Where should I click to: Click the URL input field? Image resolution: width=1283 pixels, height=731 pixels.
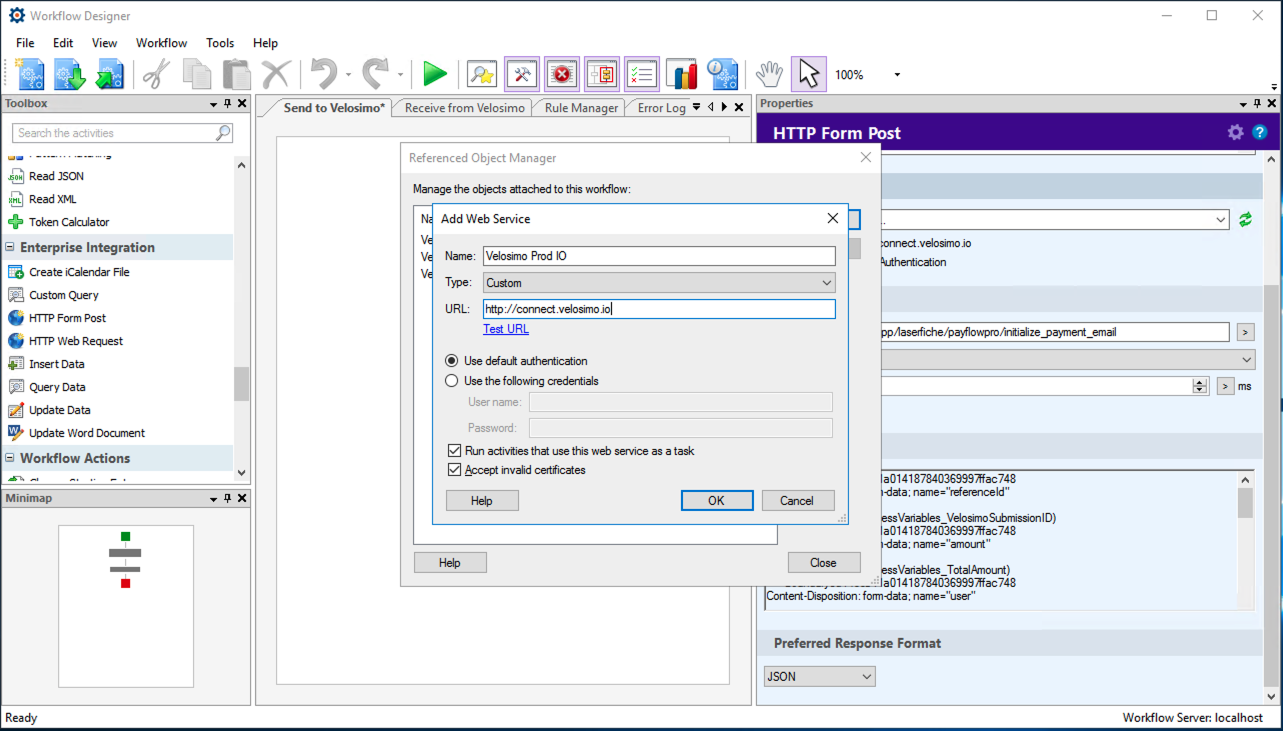[659, 309]
